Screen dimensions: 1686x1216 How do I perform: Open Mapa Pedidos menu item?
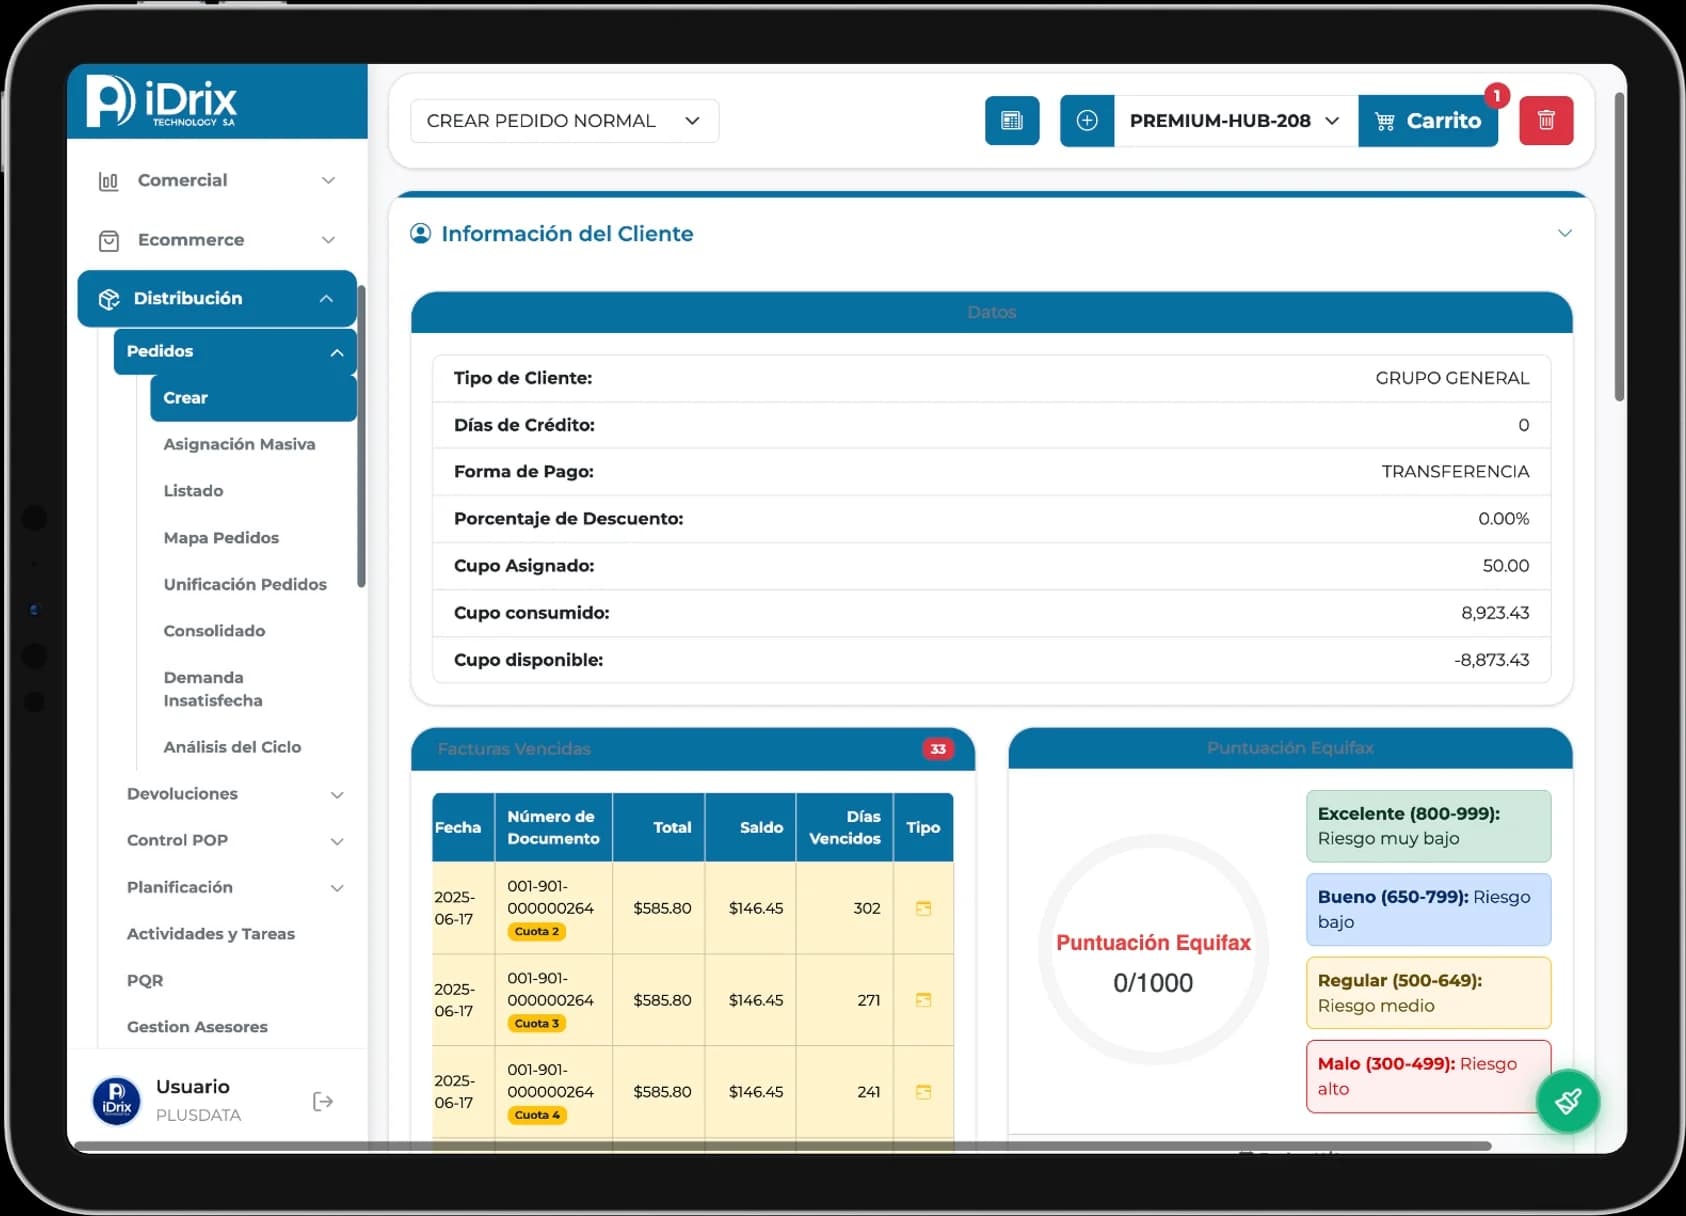221,538
